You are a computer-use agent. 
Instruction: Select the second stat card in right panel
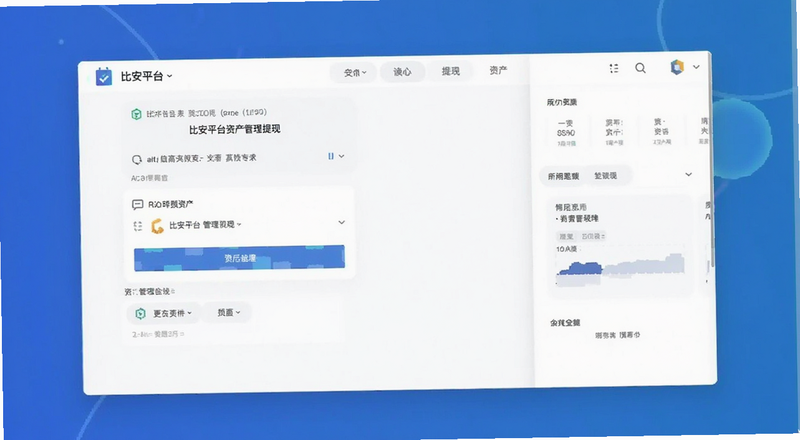point(614,132)
